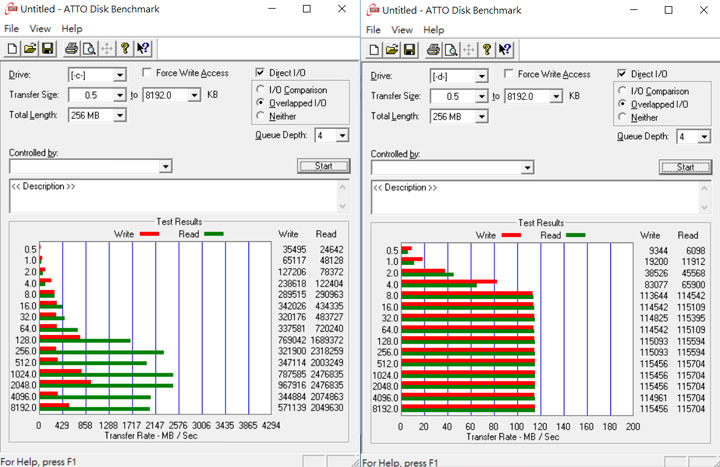720x467 pixels.
Task: Open the Help menu in right window
Action: point(433,29)
